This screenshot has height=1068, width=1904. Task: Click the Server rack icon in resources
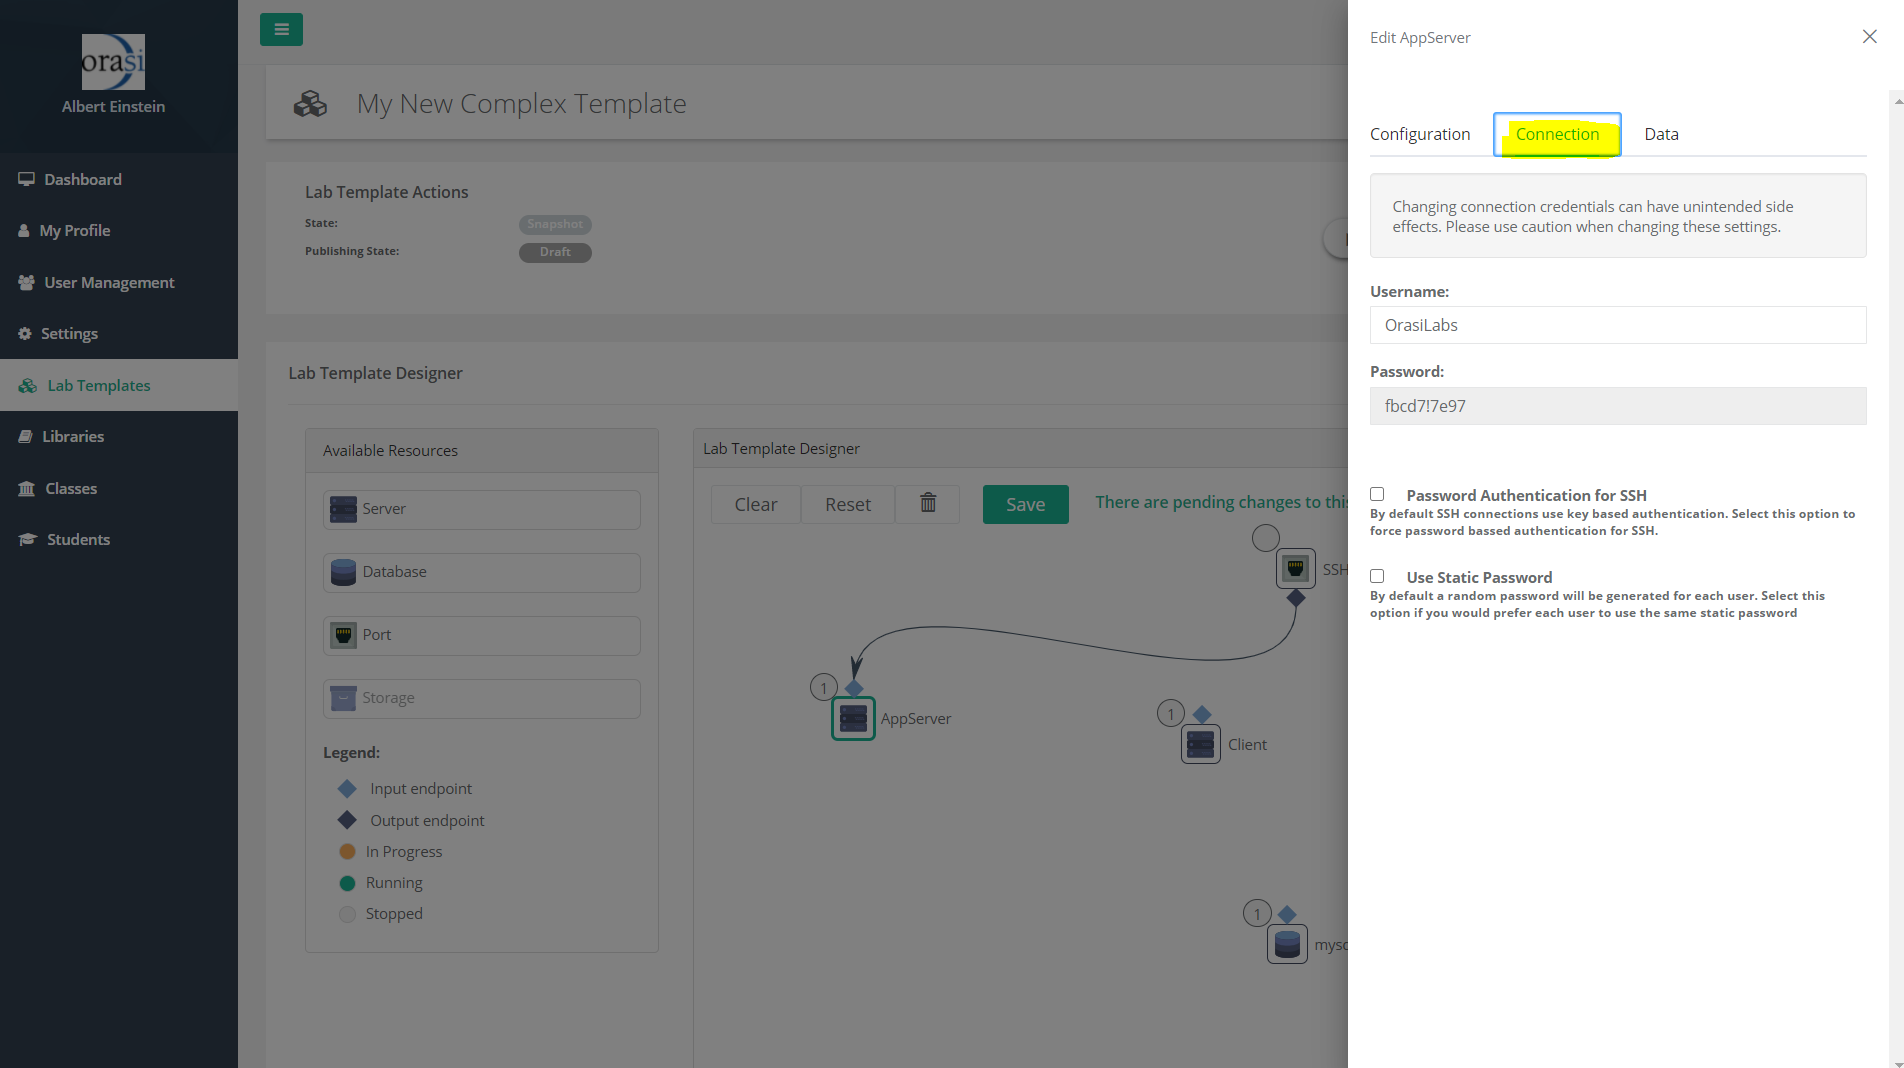pyautogui.click(x=343, y=509)
